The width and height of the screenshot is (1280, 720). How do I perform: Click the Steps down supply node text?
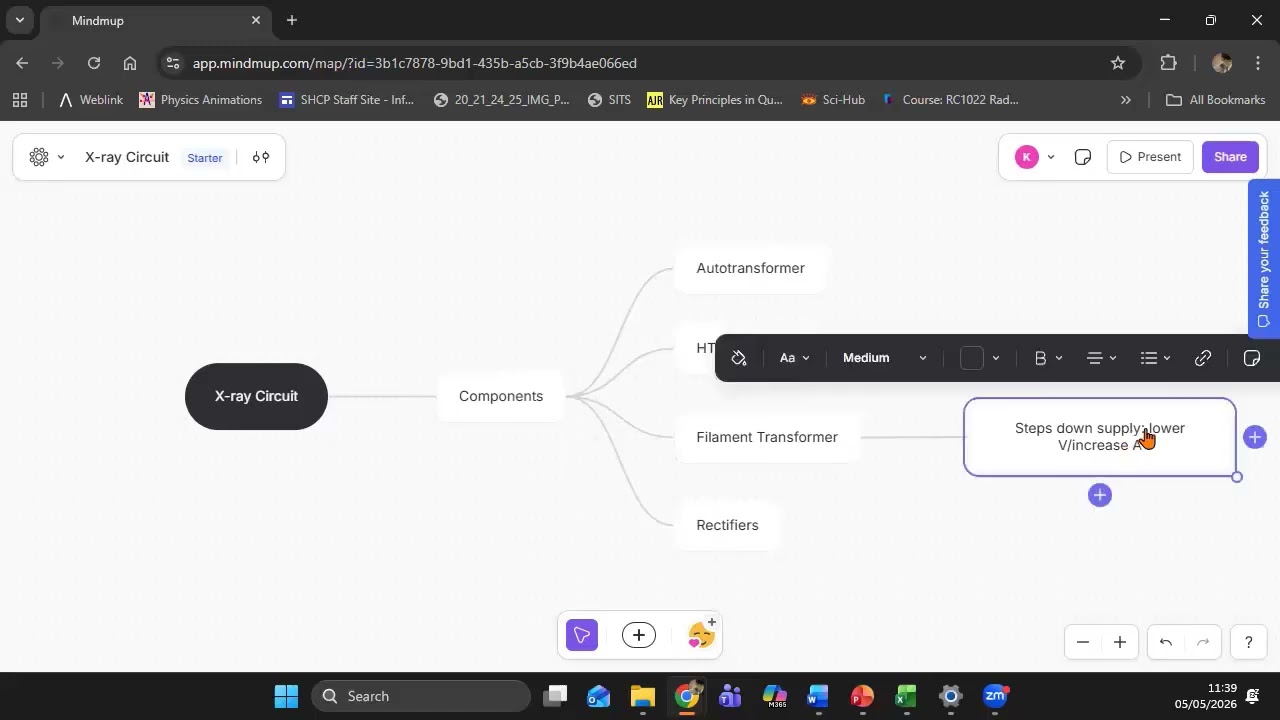coord(1100,436)
